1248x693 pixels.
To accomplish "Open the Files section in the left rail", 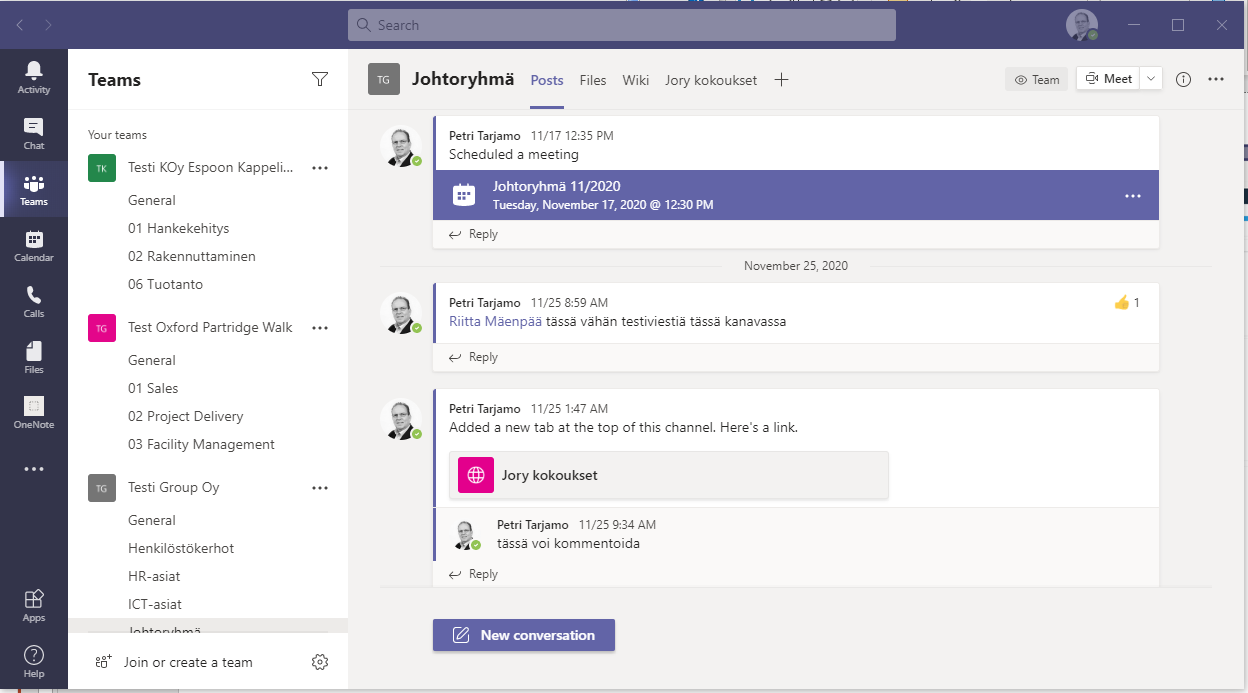I will click(34, 357).
